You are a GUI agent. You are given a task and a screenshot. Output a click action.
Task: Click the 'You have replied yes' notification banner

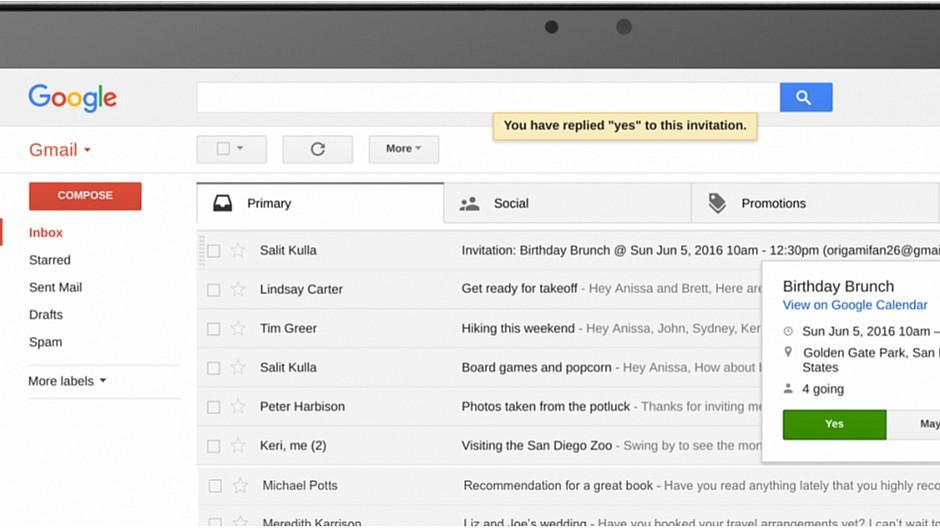pos(625,126)
